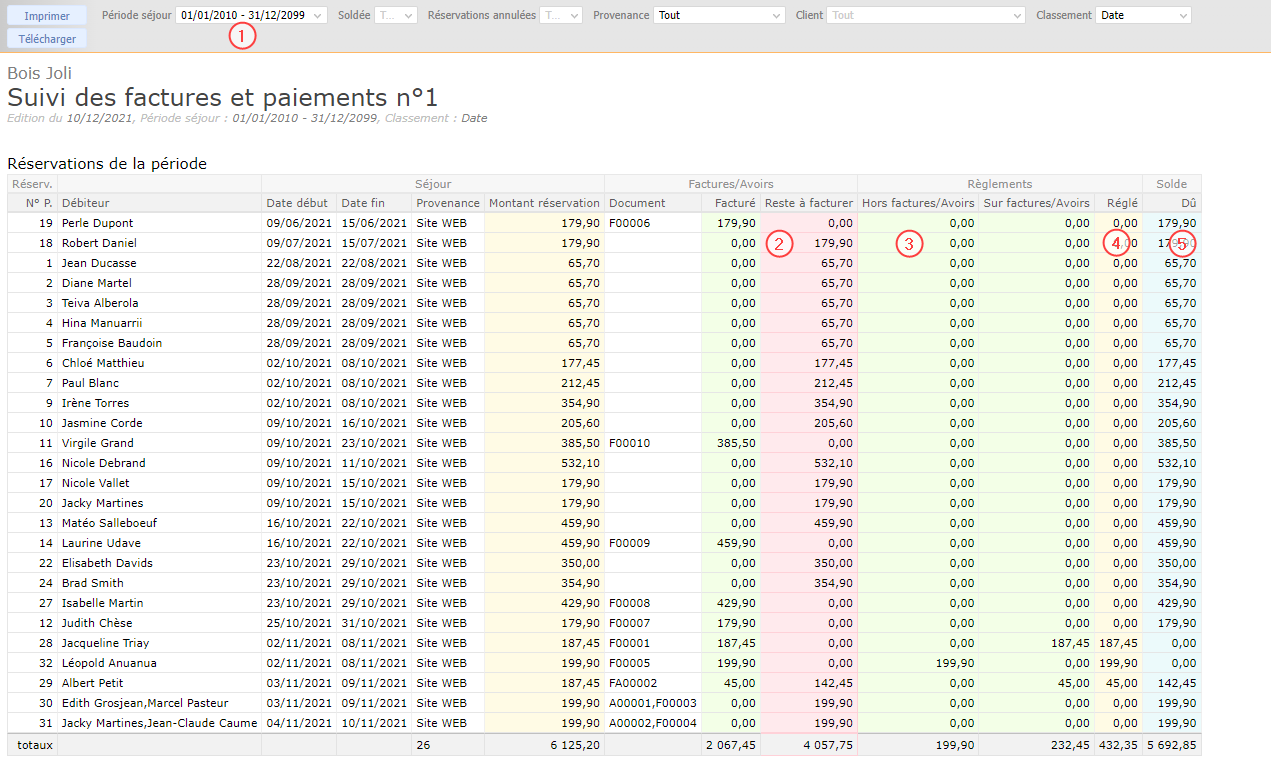This screenshot has width=1271, height=780.
Task: Click the Date début column header
Action: pyautogui.click(x=297, y=203)
